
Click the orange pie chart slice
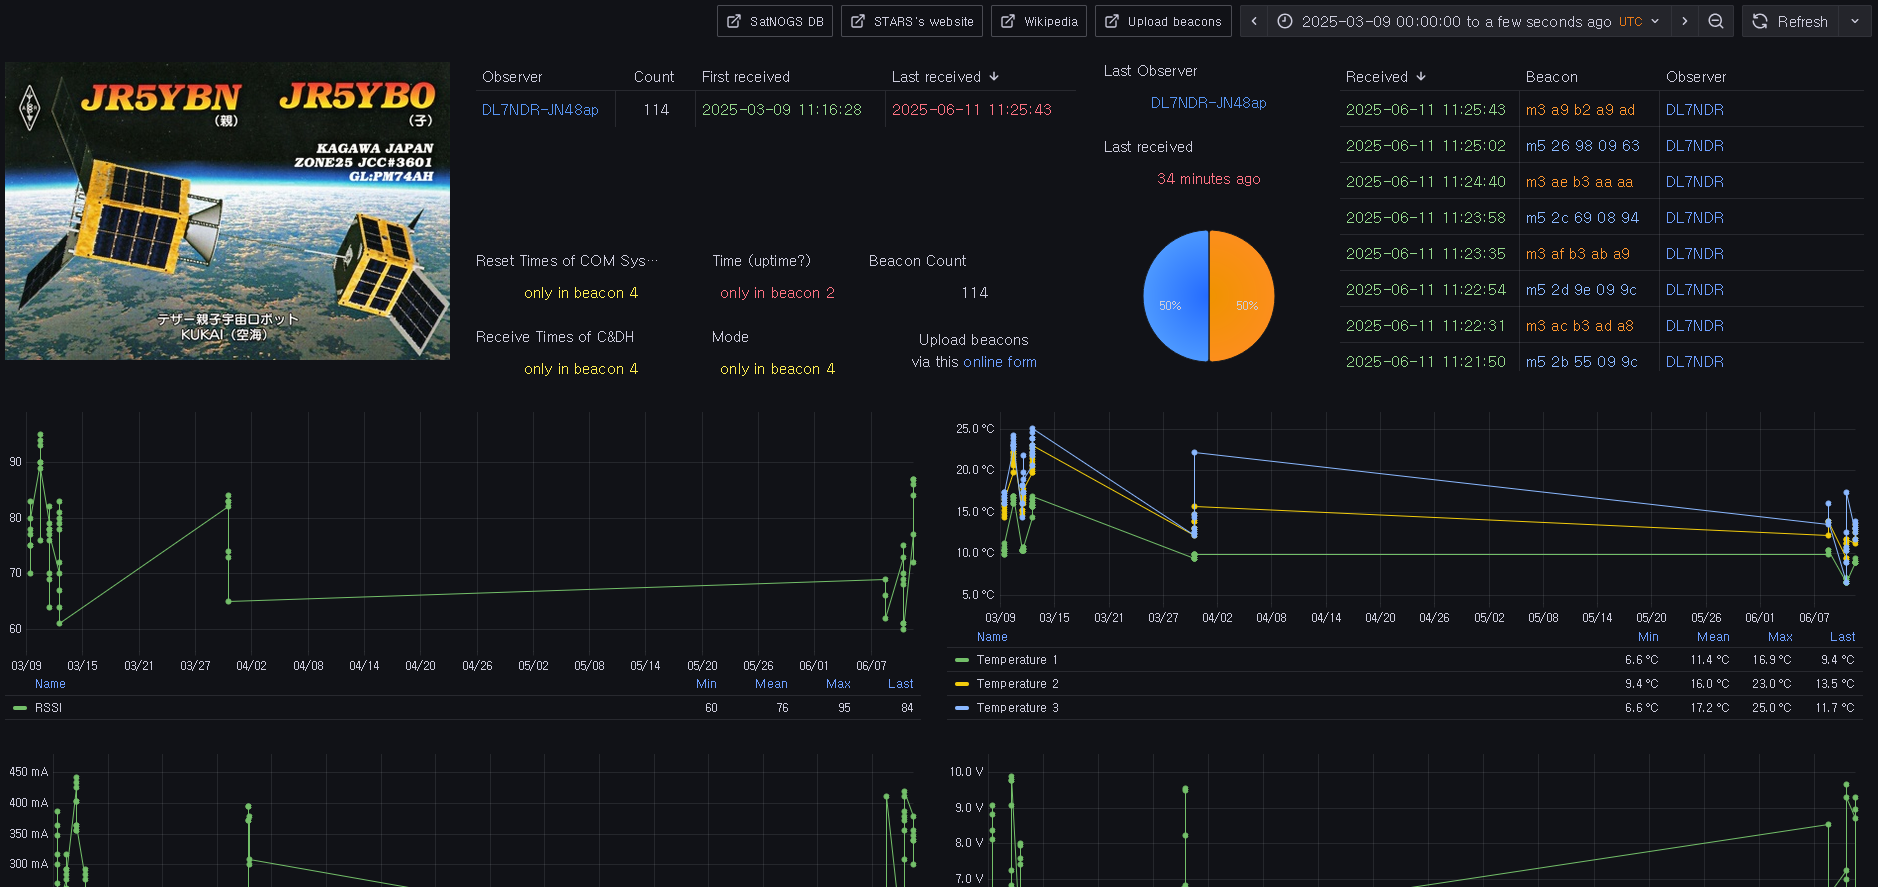[x=1243, y=296]
